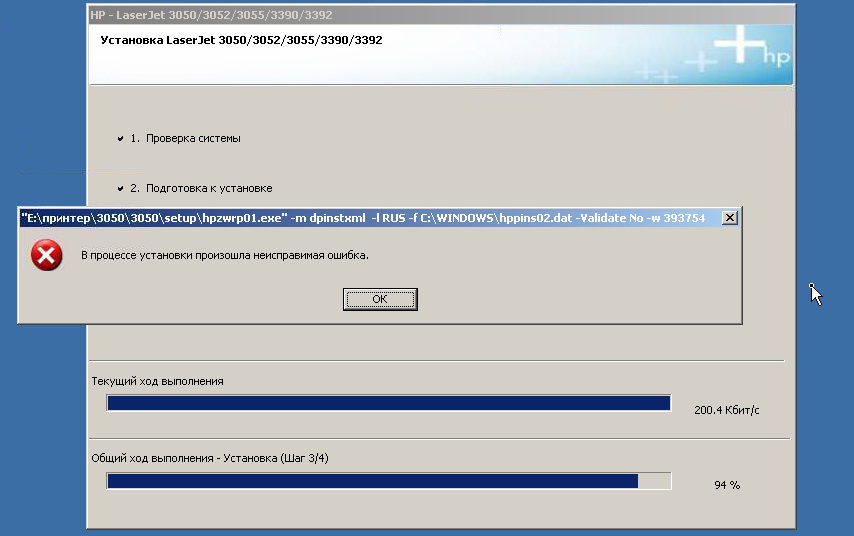The width and height of the screenshot is (854, 536).
Task: Click OK in the error dialog
Action: [380, 299]
